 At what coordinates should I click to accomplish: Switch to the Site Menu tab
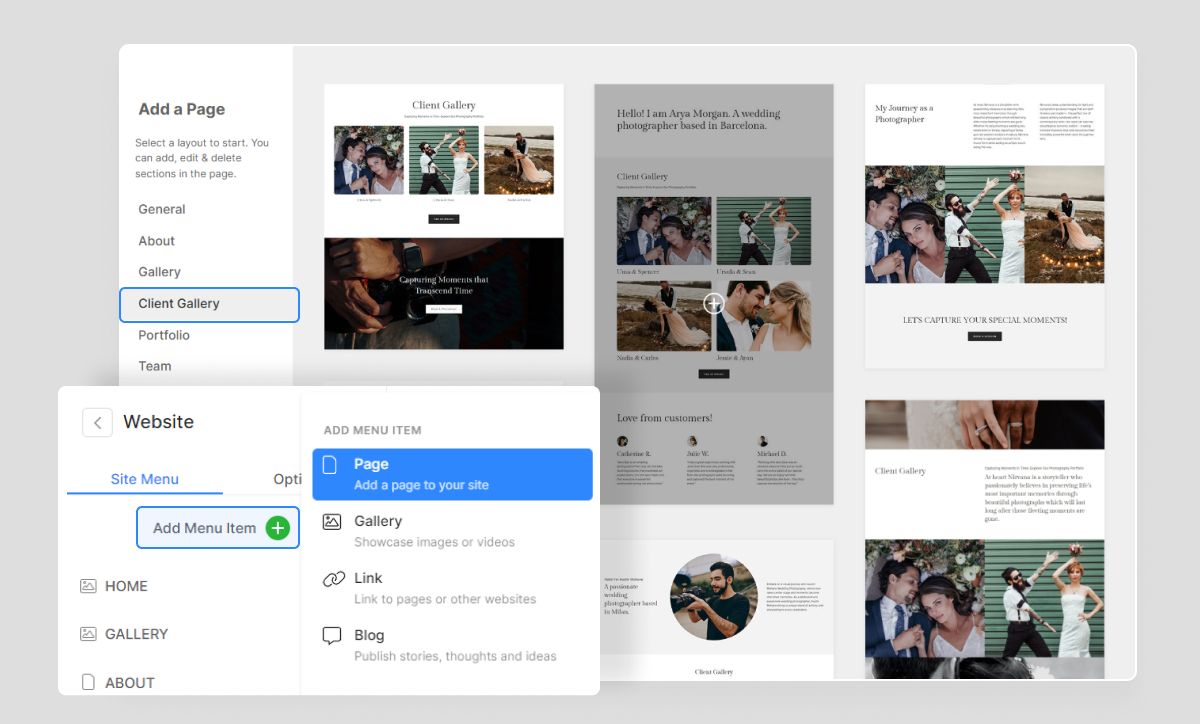[x=143, y=479]
